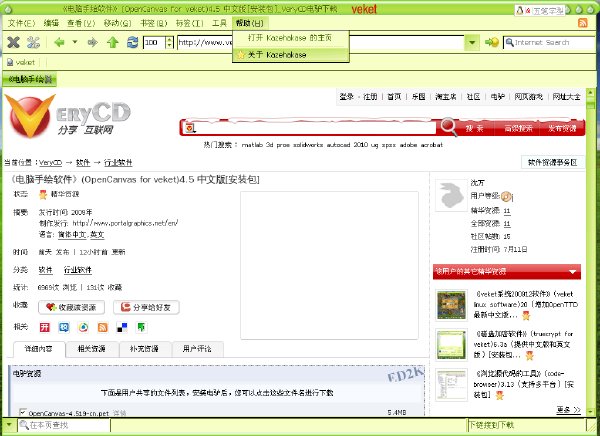Screen dimensions: 600x436
Task: Open the veket系统 software thumbnail
Action: [x=452, y=305]
